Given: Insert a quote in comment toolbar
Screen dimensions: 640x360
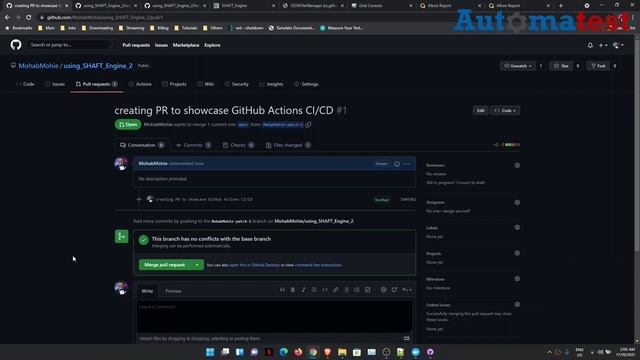Looking at the screenshot, I should click(x=314, y=290).
